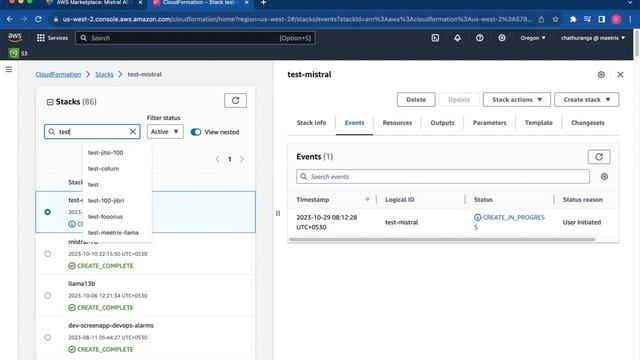Image resolution: width=640 pixels, height=360 pixels.
Task: Bookmark this page with star icon
Action: point(556,19)
